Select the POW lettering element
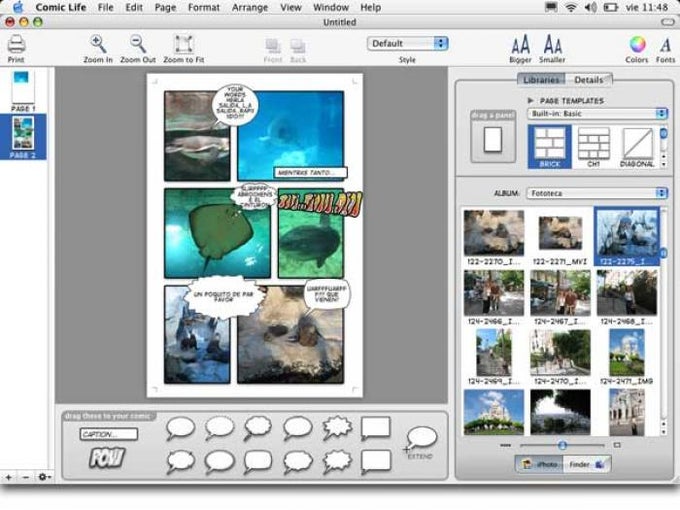The width and height of the screenshot is (680, 510). (106, 458)
